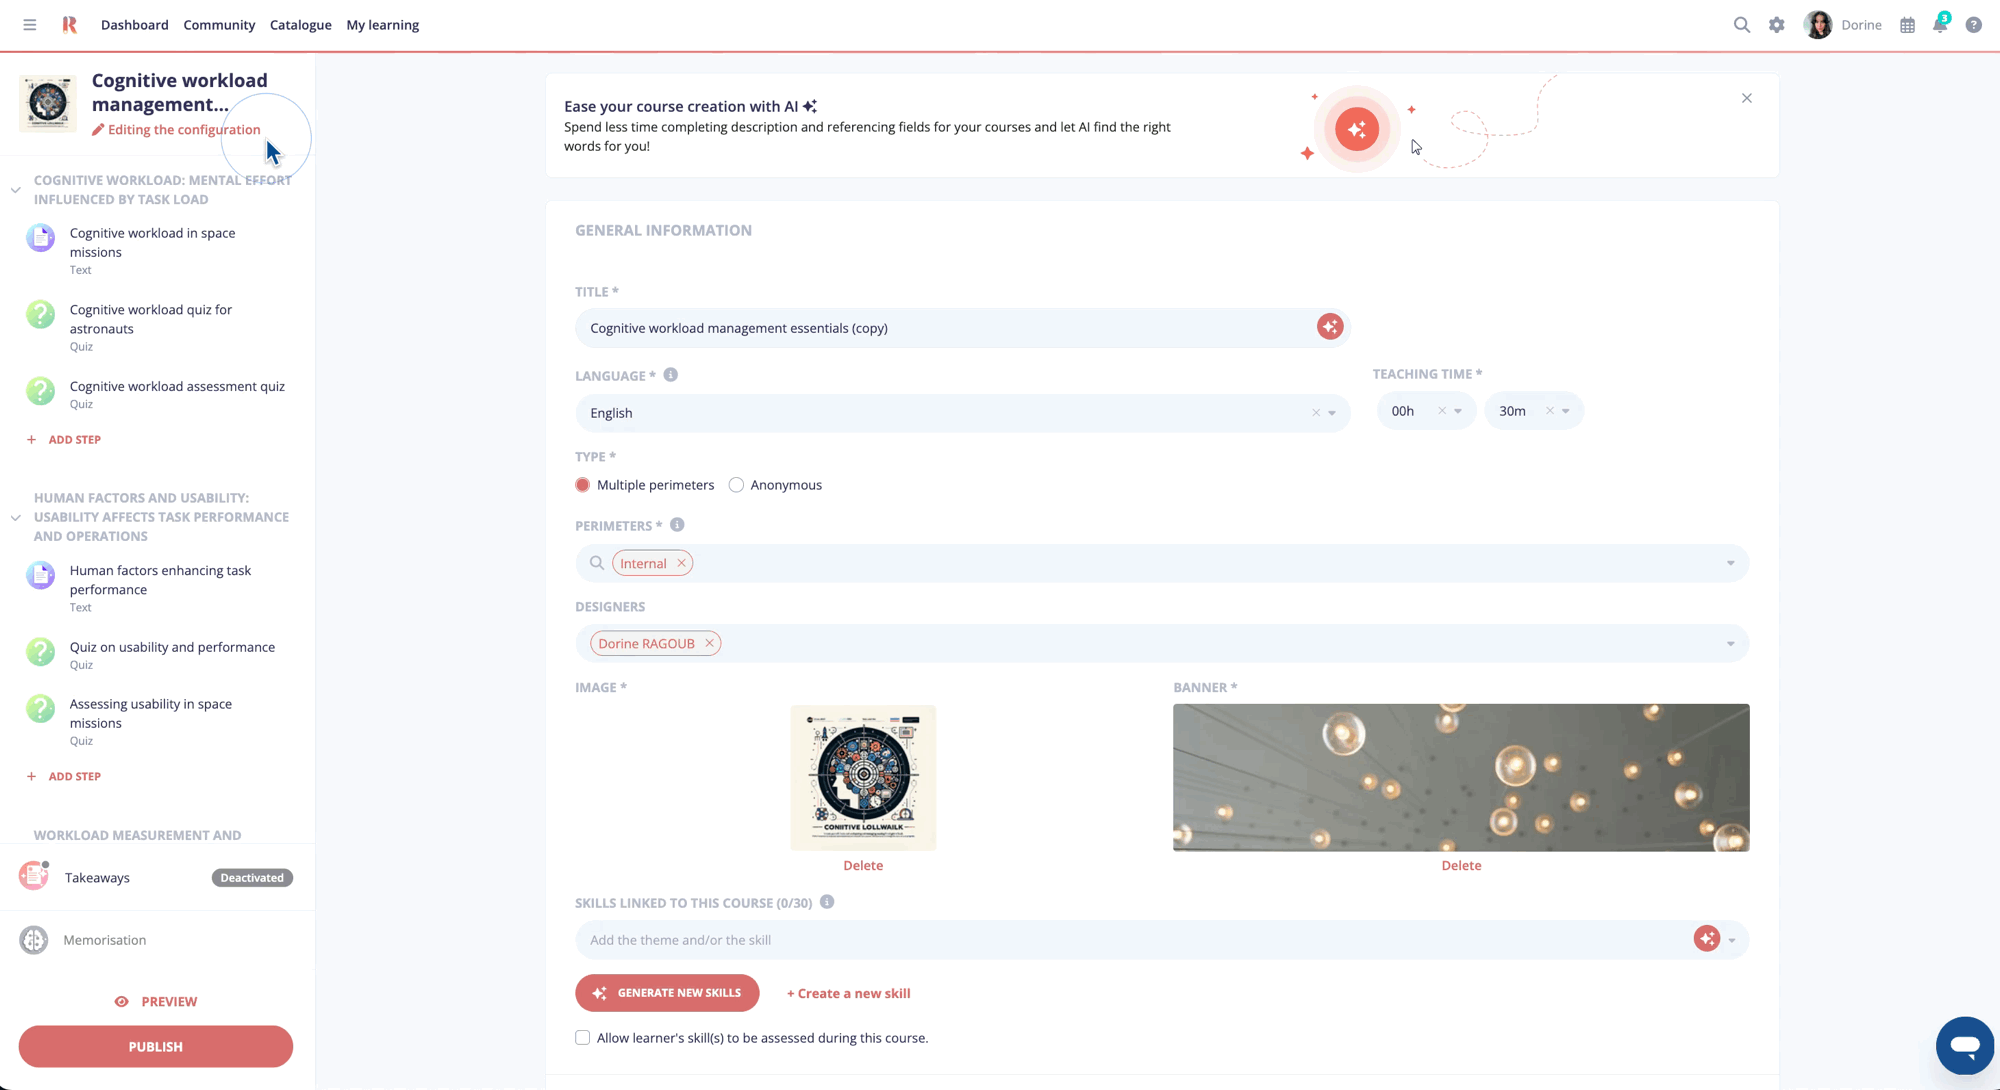Collapse Cognitive Workload section in sidebar

pos(16,190)
